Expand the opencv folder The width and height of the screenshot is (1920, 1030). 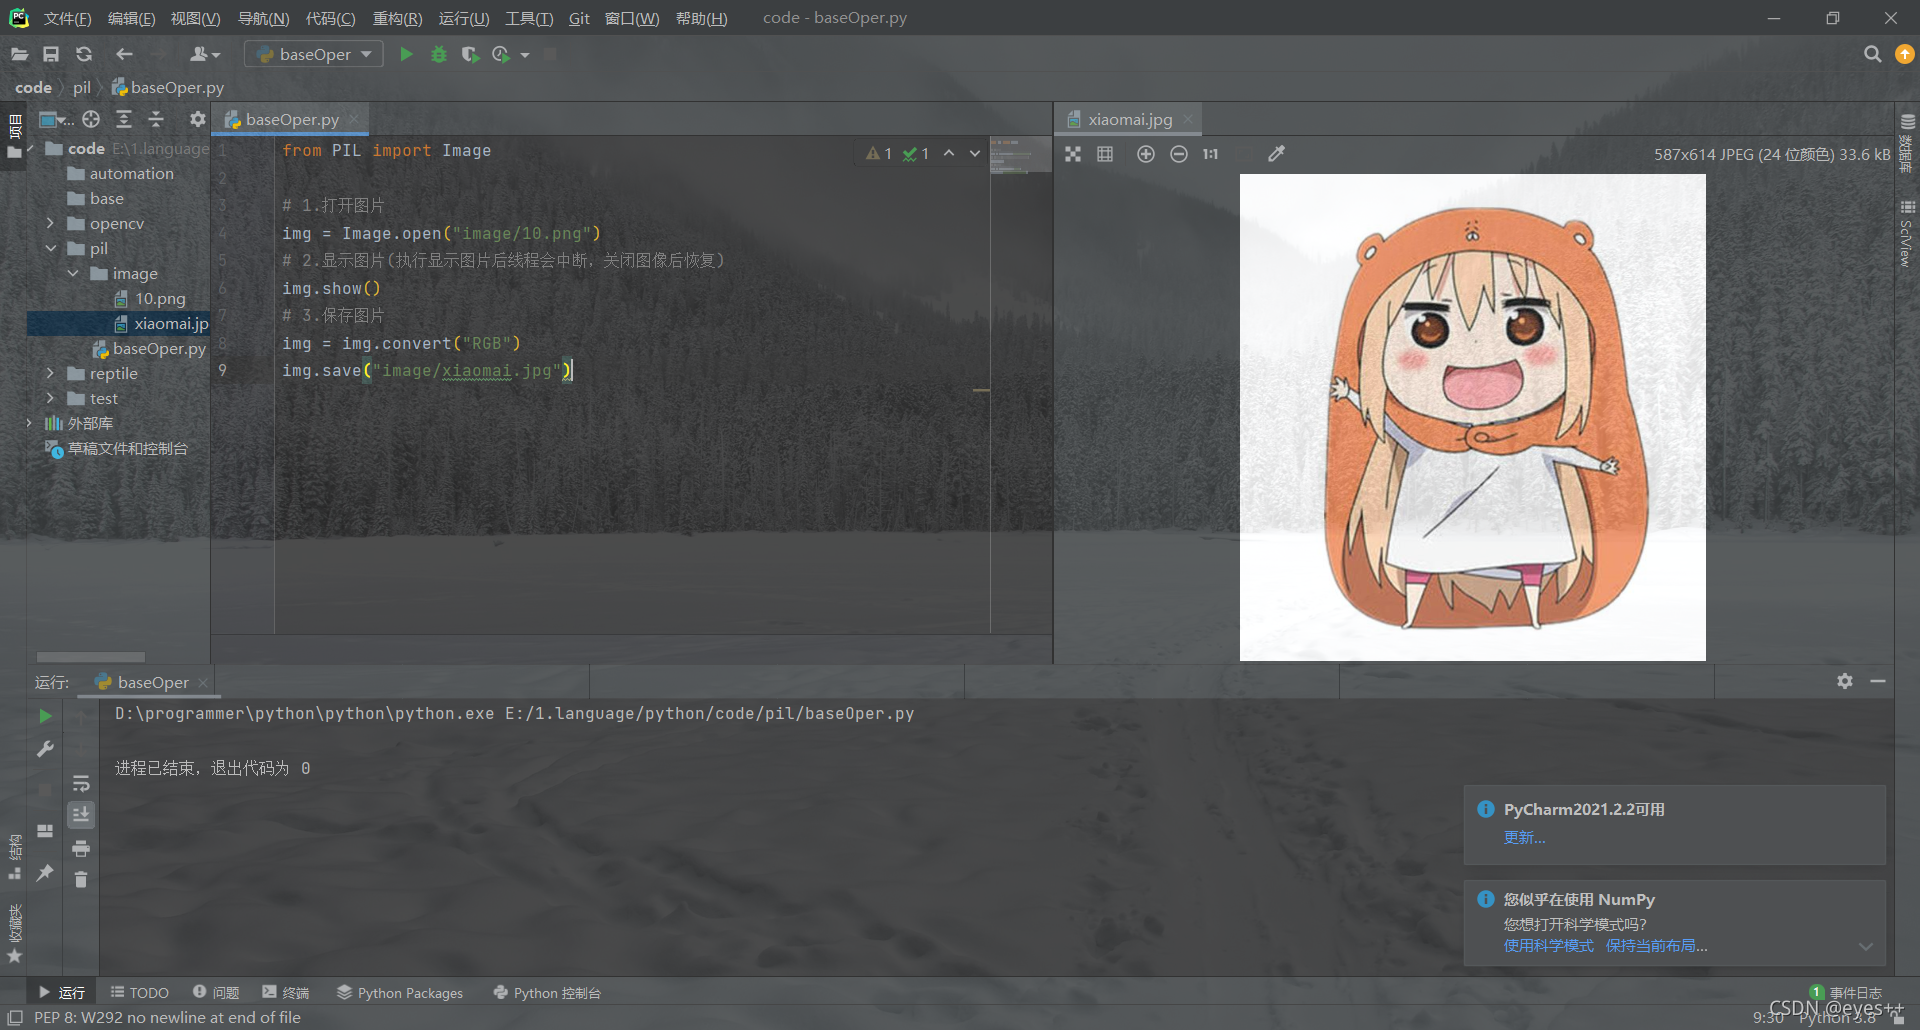pos(50,223)
